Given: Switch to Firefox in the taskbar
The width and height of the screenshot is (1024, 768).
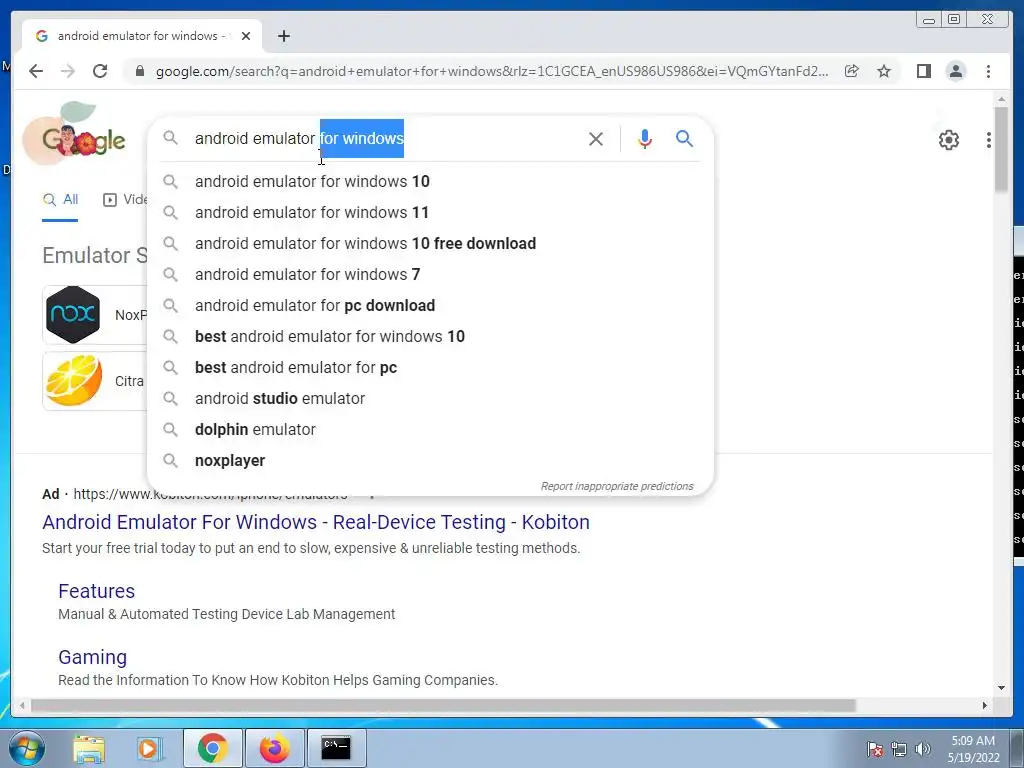Looking at the screenshot, I should [x=274, y=748].
